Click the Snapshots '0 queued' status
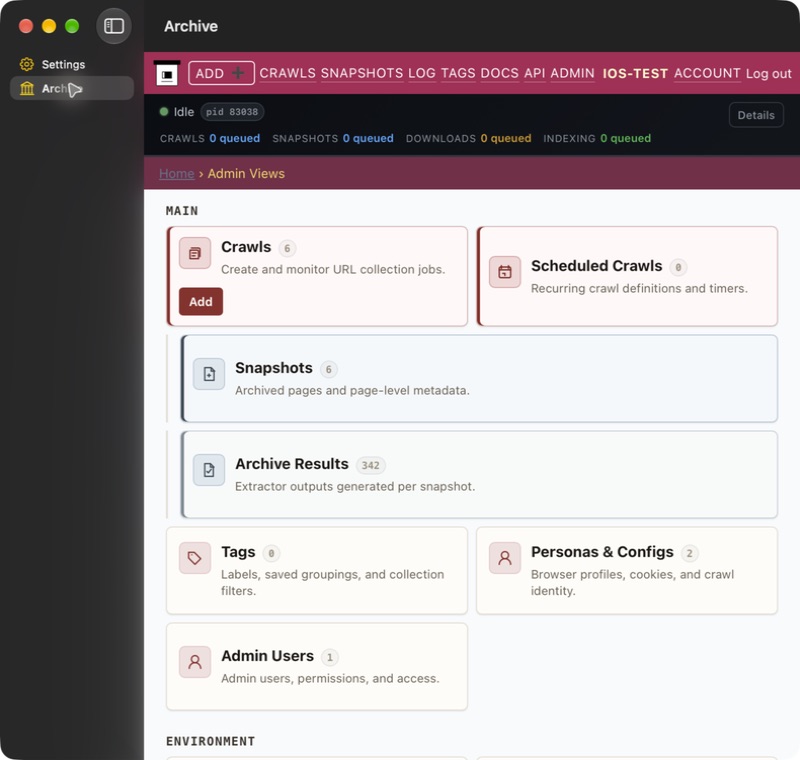The height and width of the screenshot is (760, 800). (368, 138)
